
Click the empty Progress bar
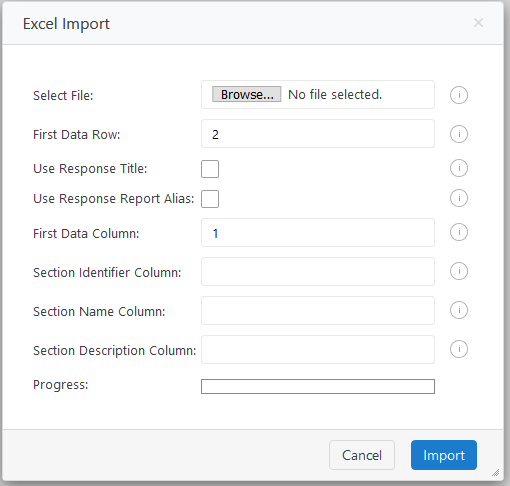click(x=318, y=386)
